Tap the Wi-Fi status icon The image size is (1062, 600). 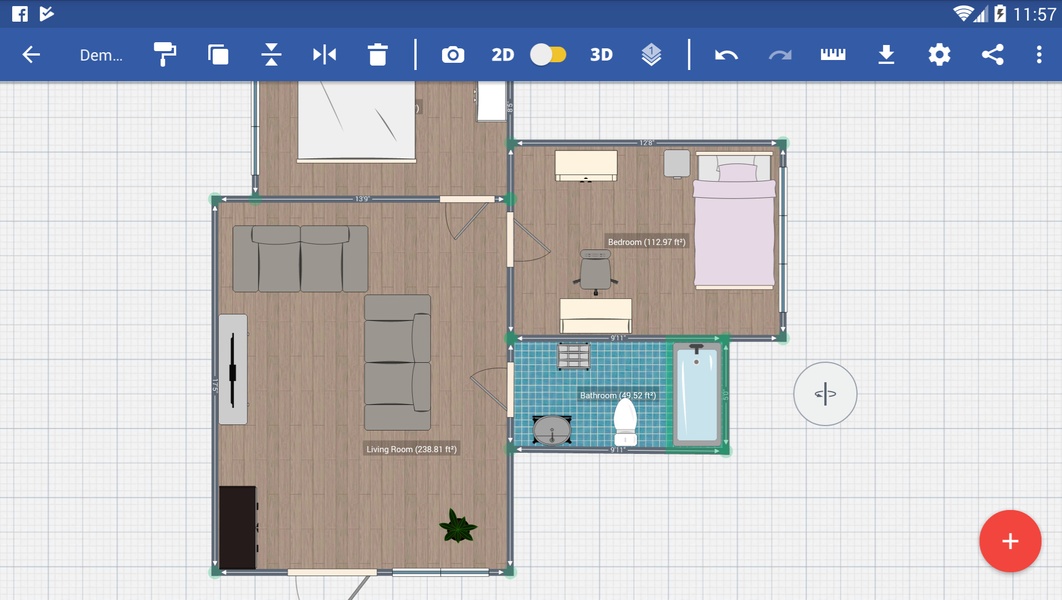pos(962,14)
